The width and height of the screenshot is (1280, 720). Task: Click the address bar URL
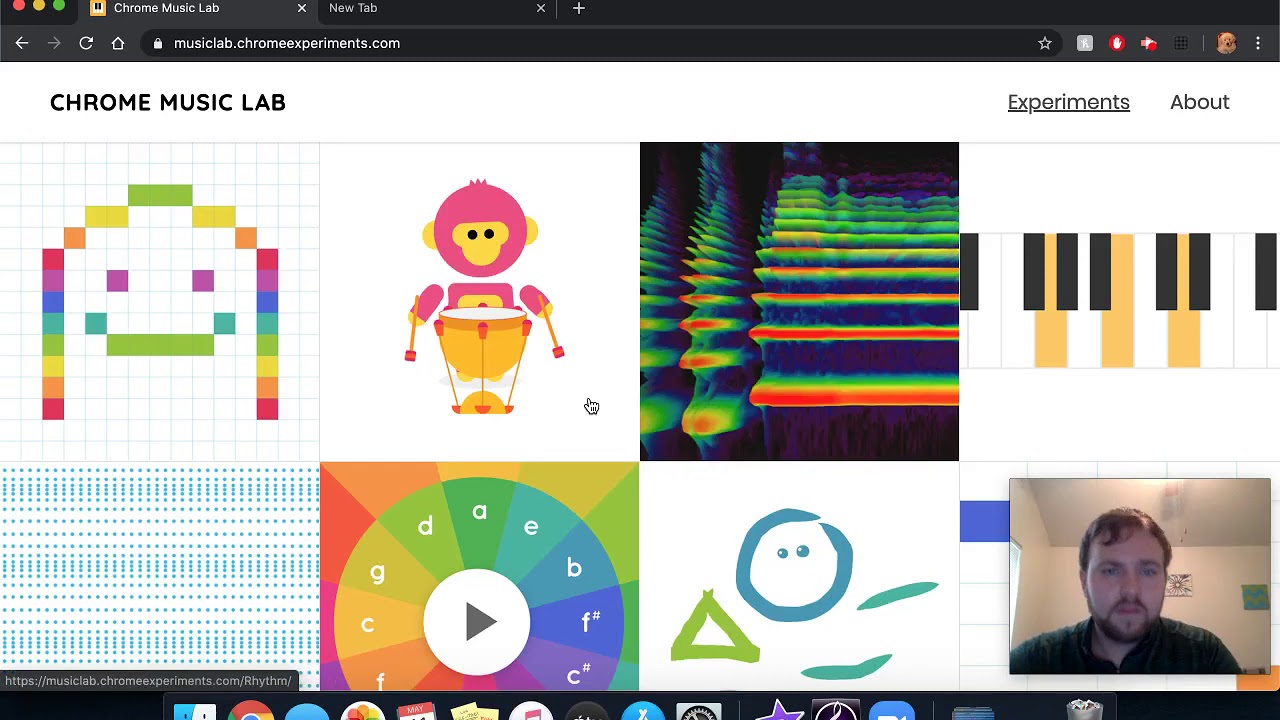287,43
